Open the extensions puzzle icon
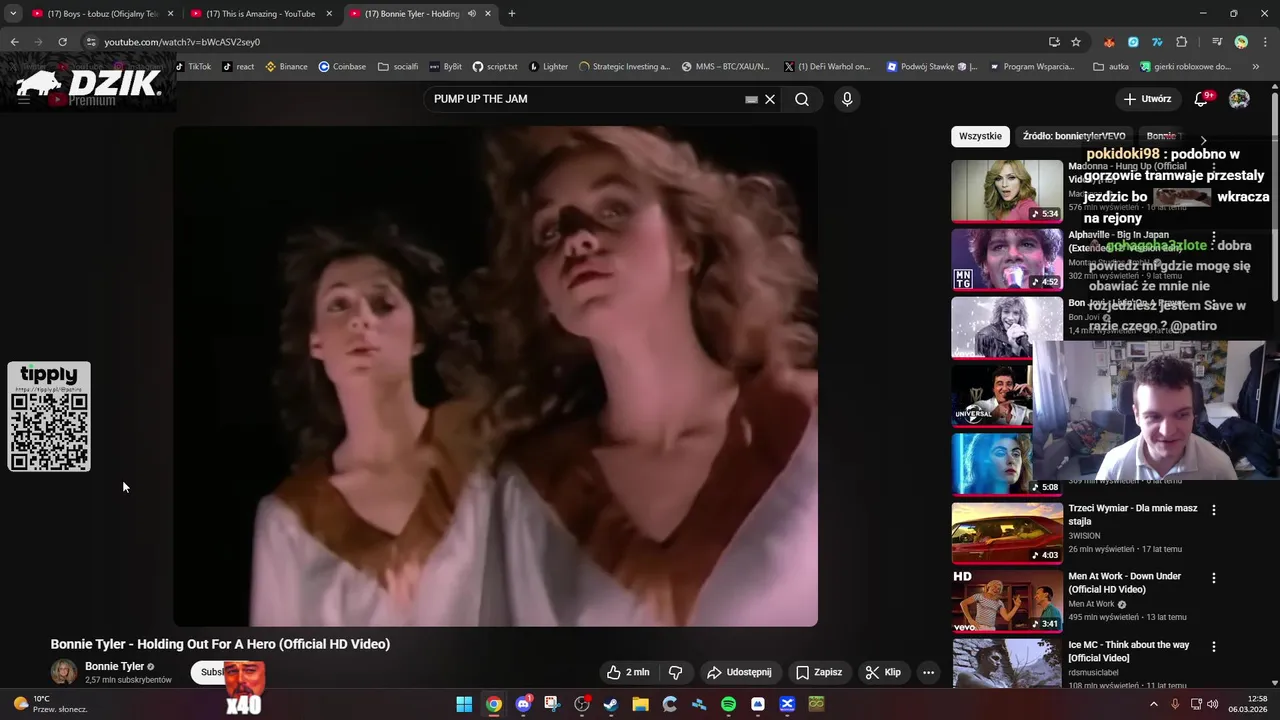 click(1182, 42)
